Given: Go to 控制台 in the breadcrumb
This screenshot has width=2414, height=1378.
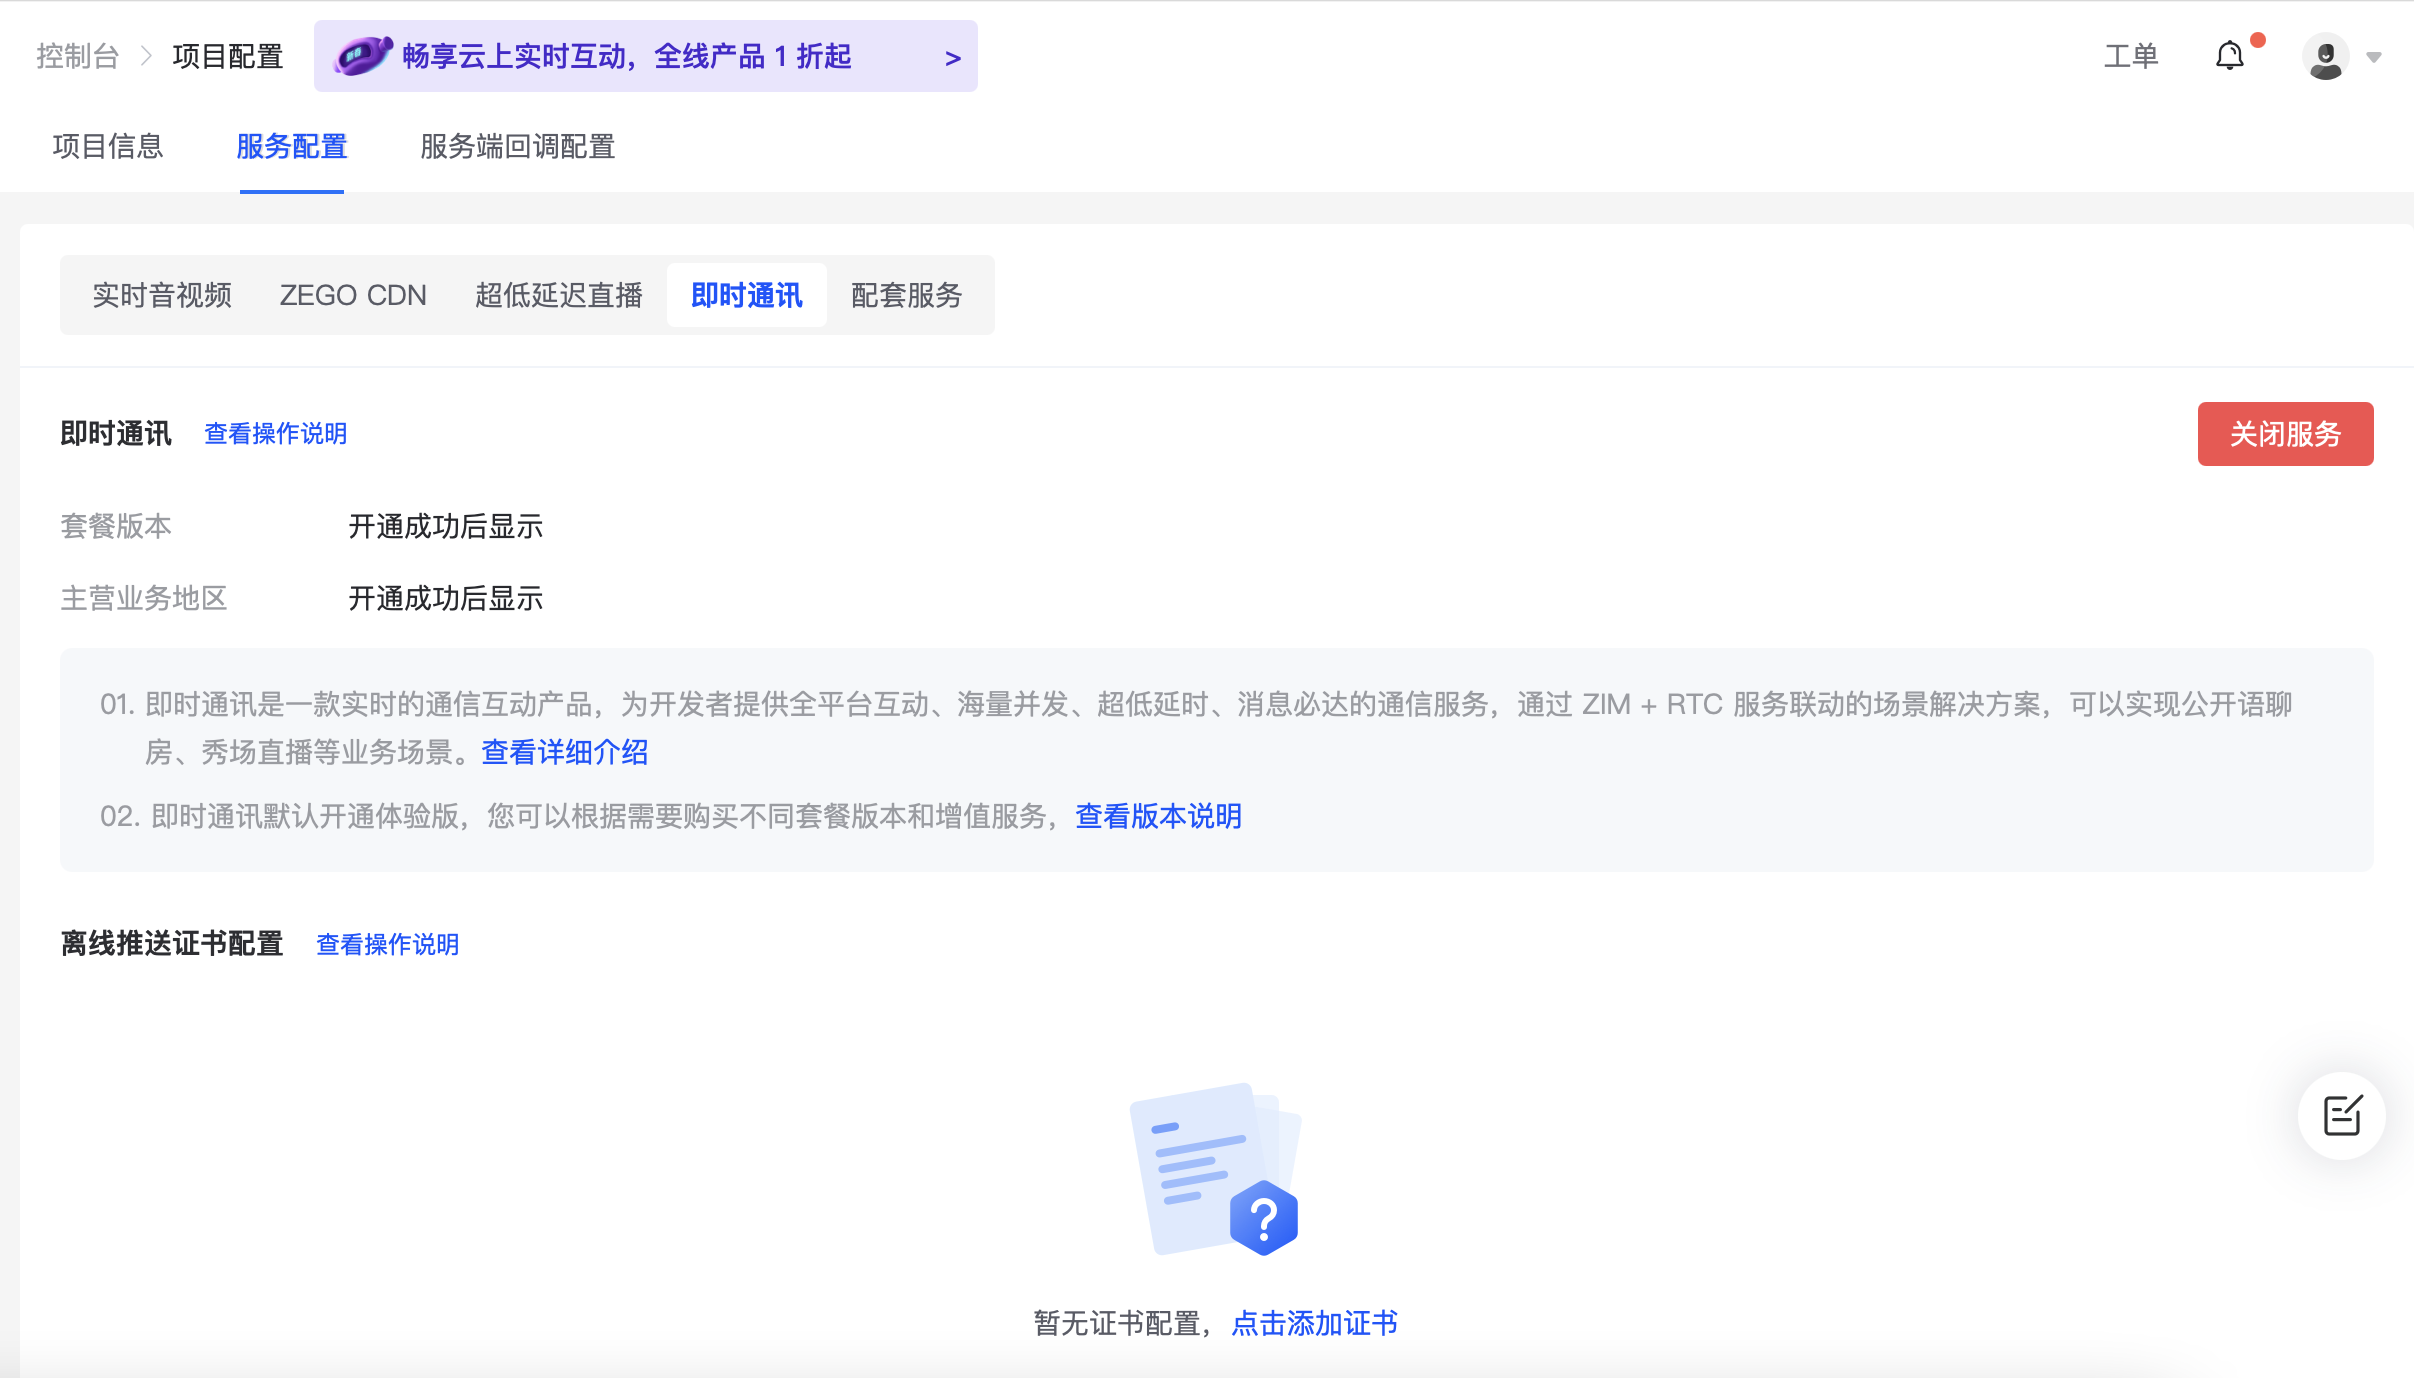Looking at the screenshot, I should point(77,56).
